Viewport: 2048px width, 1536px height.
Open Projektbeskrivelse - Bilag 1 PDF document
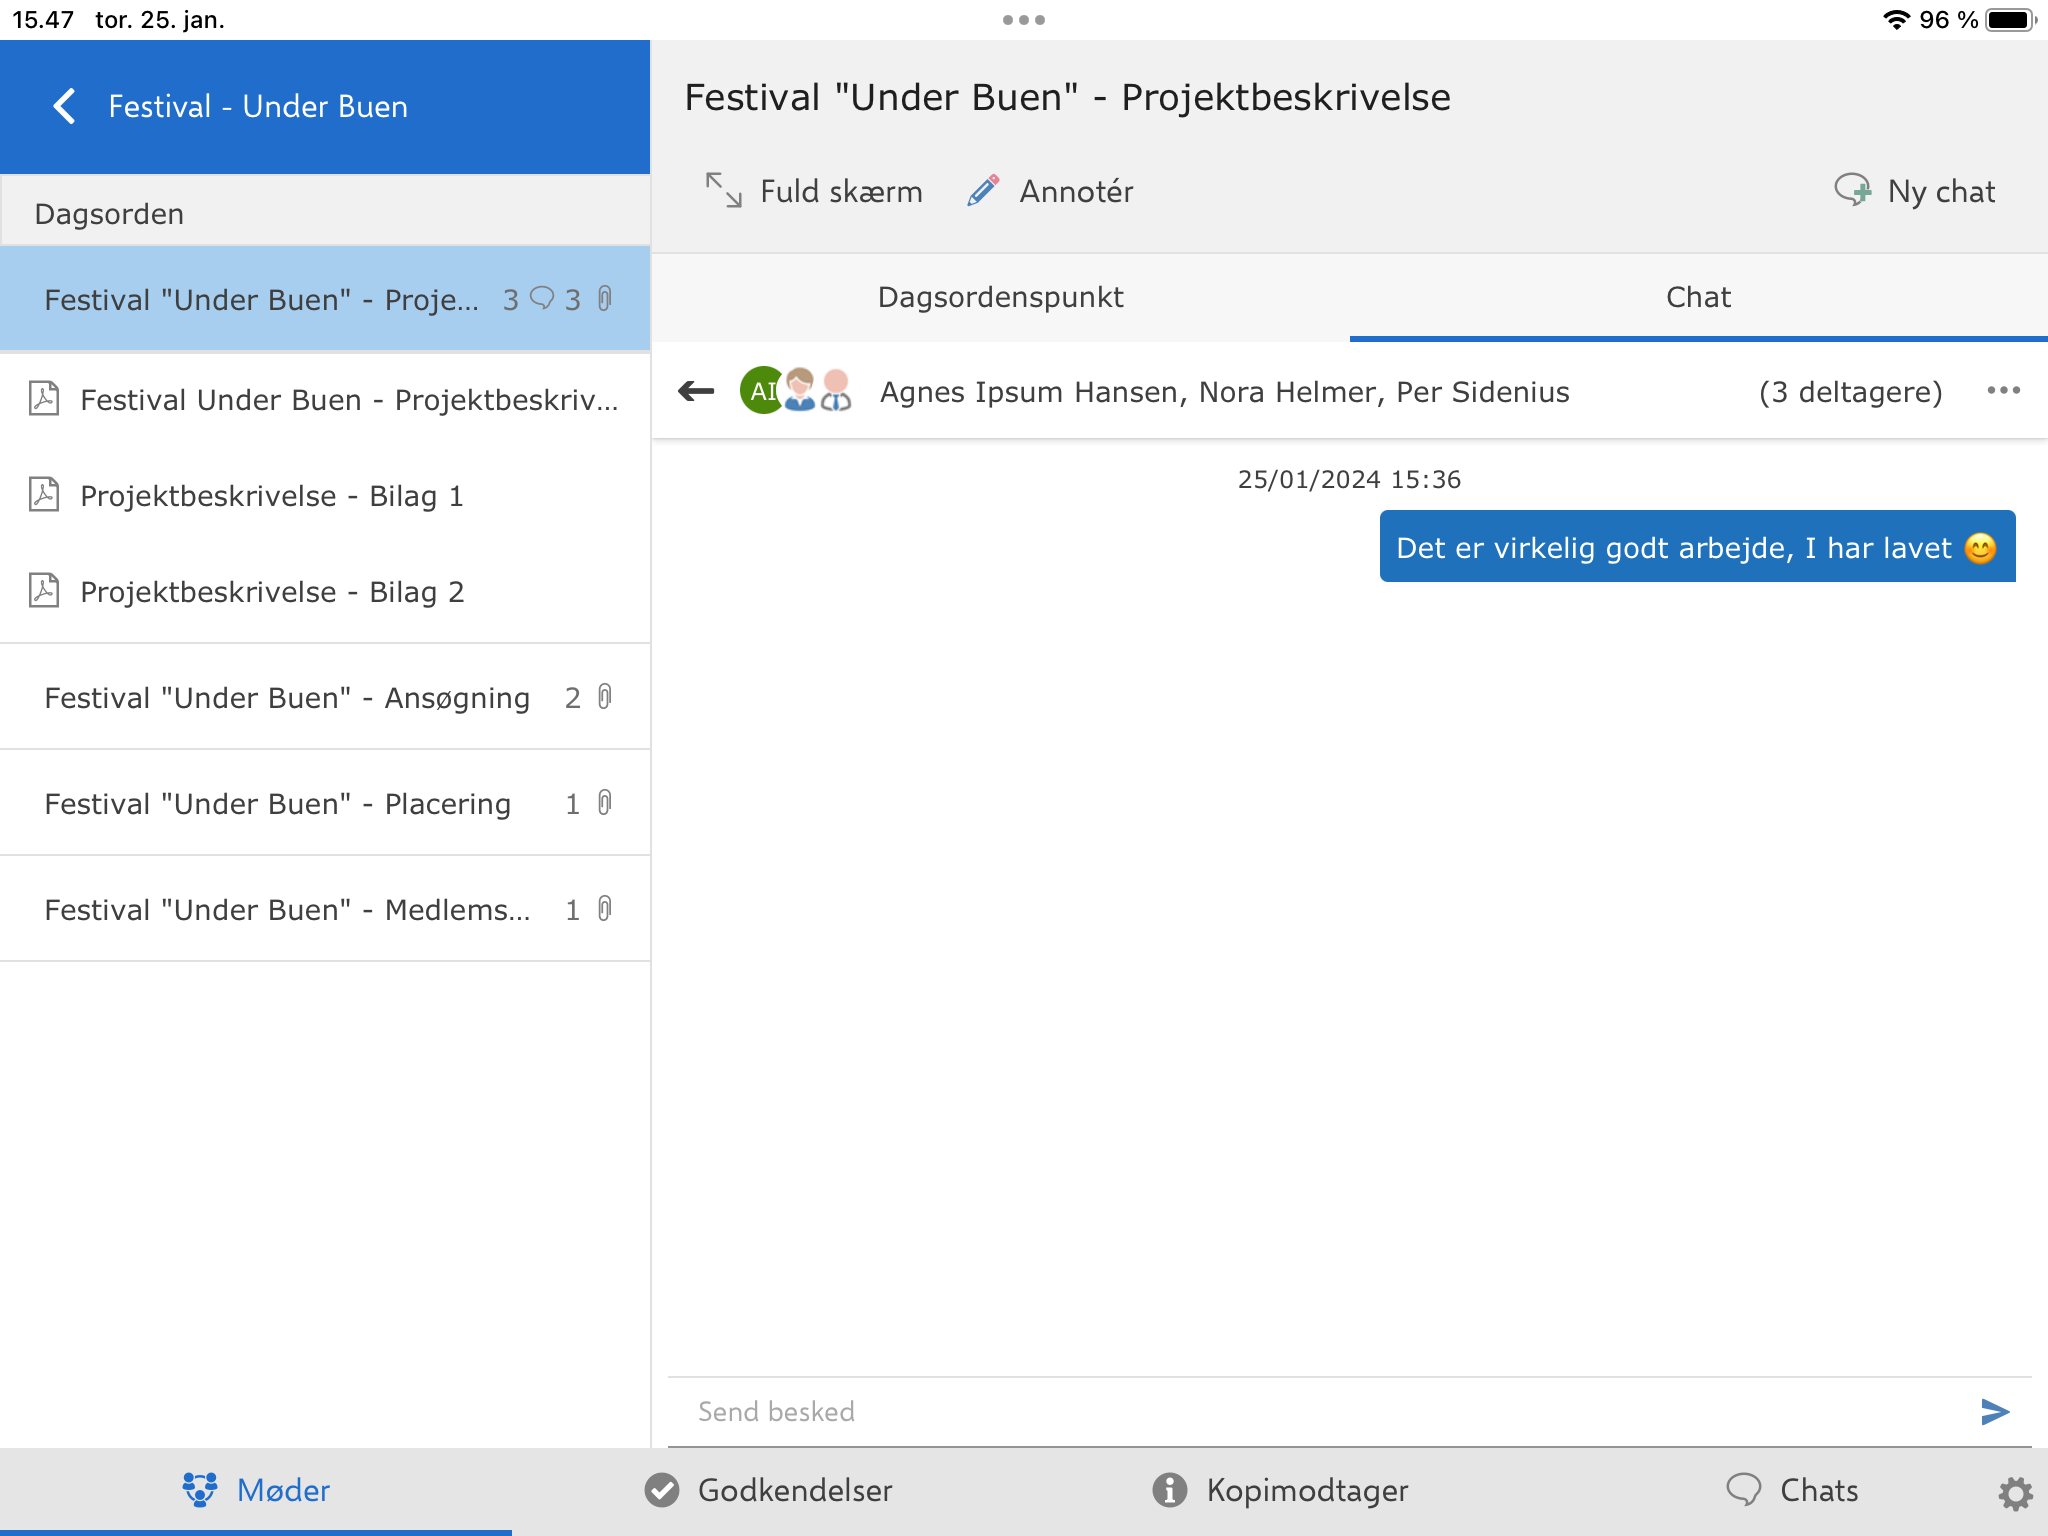pos(271,496)
